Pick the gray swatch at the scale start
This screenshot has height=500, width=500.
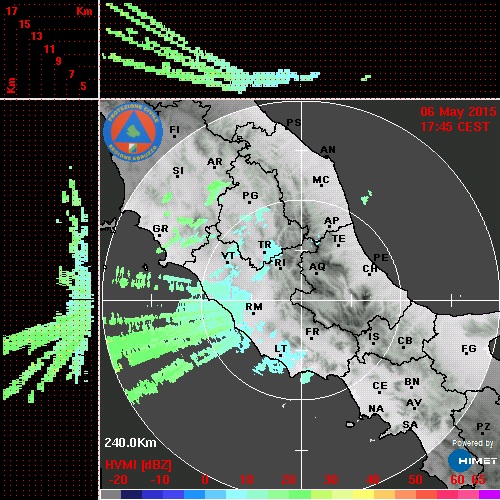[x=110, y=494]
